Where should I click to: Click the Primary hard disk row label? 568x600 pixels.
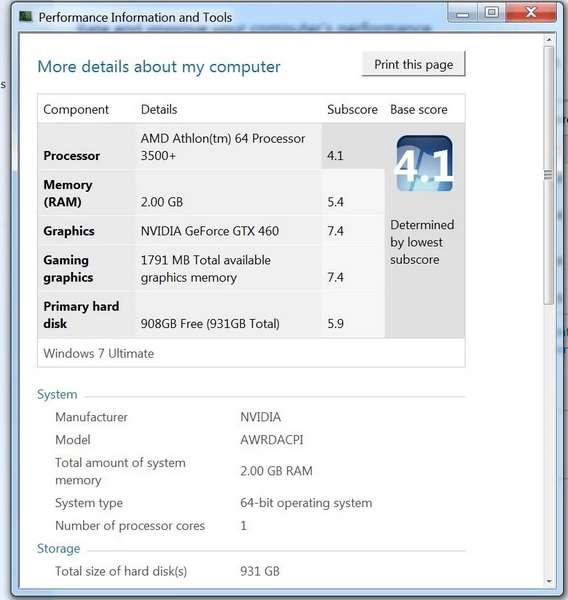[81, 315]
